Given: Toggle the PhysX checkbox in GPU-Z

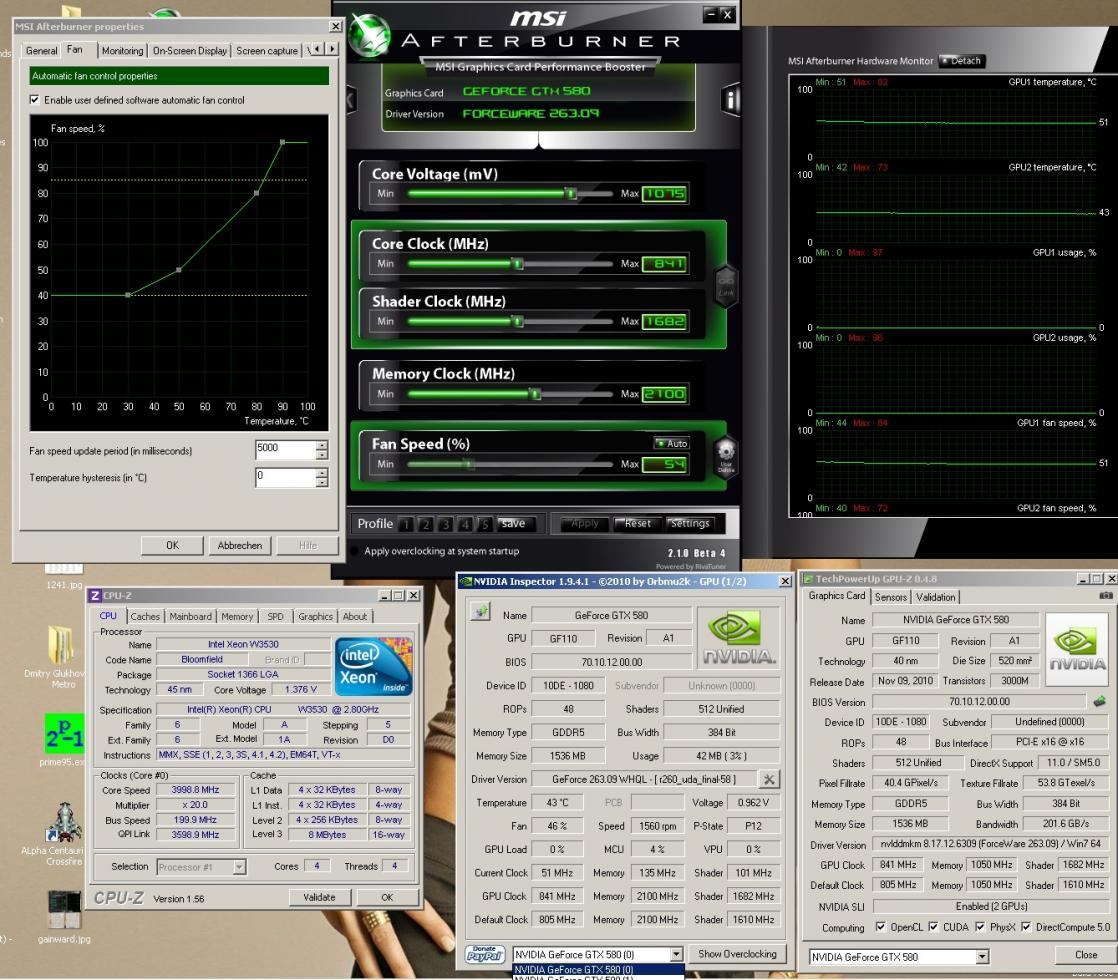Looking at the screenshot, I should (980, 927).
